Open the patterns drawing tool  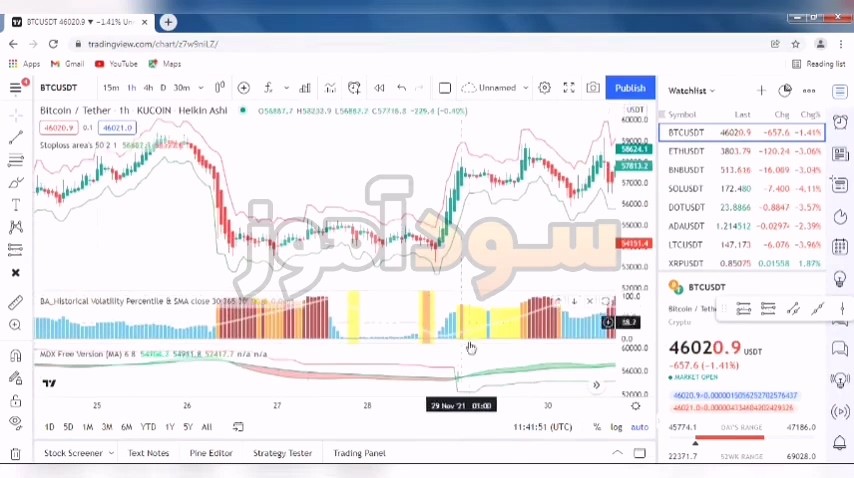[16, 227]
